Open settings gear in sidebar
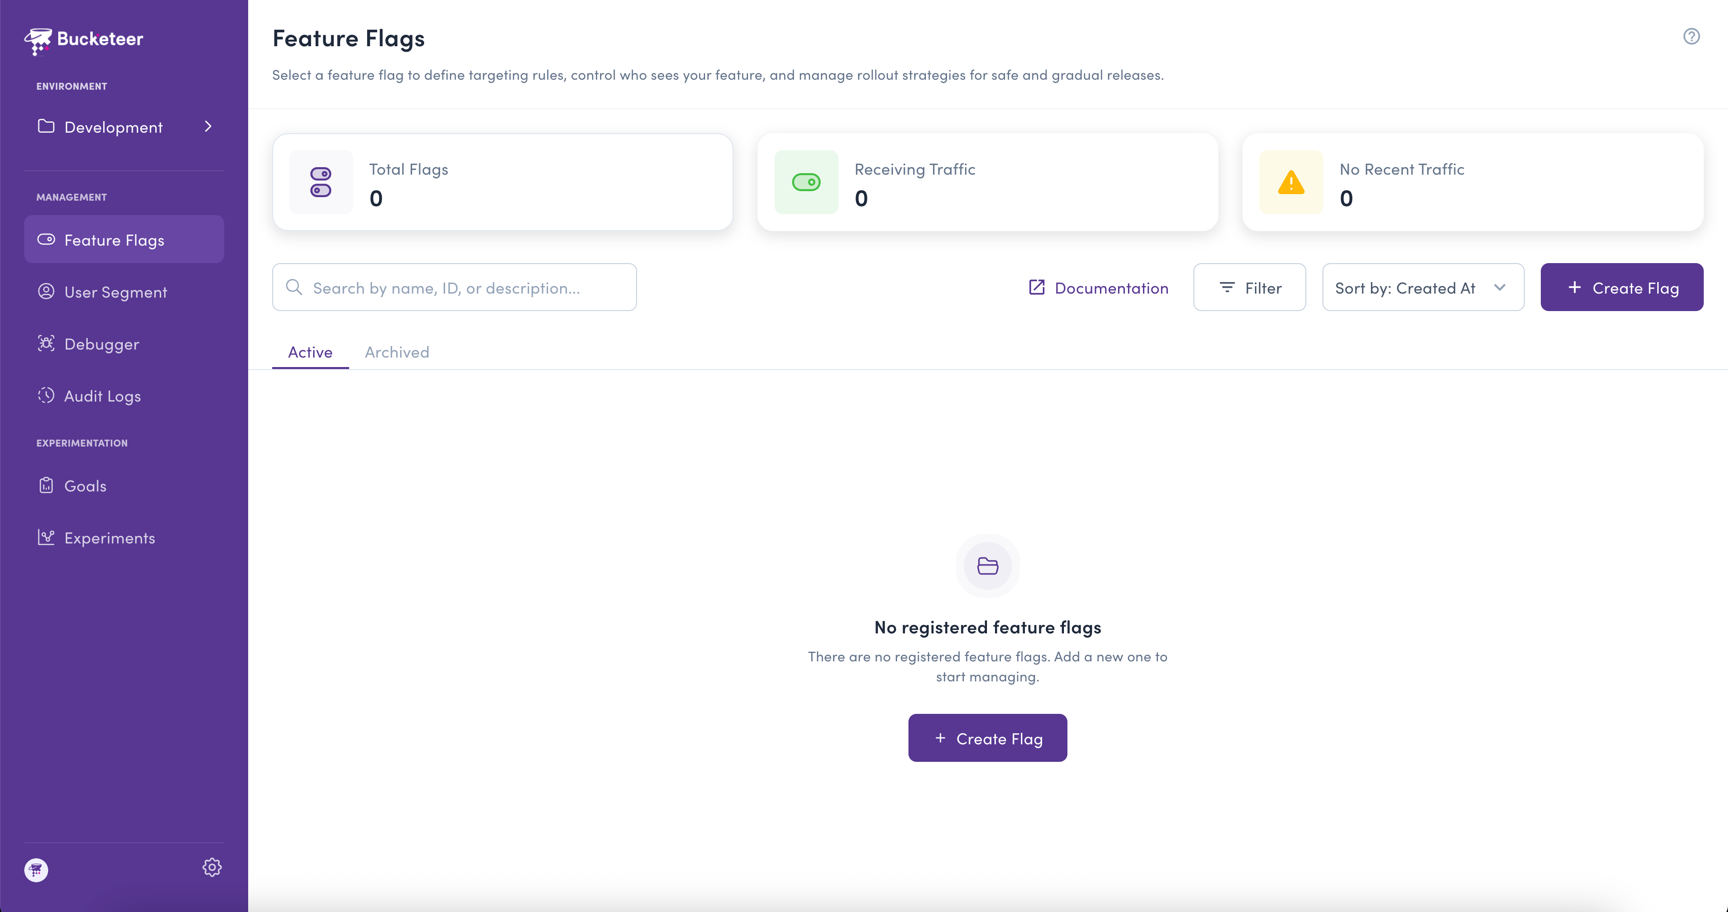 212,868
